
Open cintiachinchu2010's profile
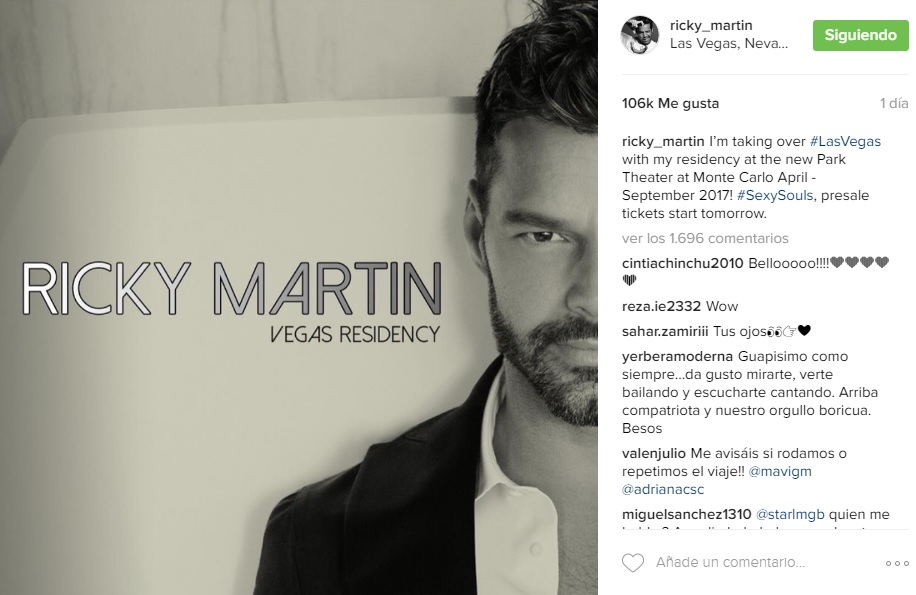pyautogui.click(x=682, y=263)
